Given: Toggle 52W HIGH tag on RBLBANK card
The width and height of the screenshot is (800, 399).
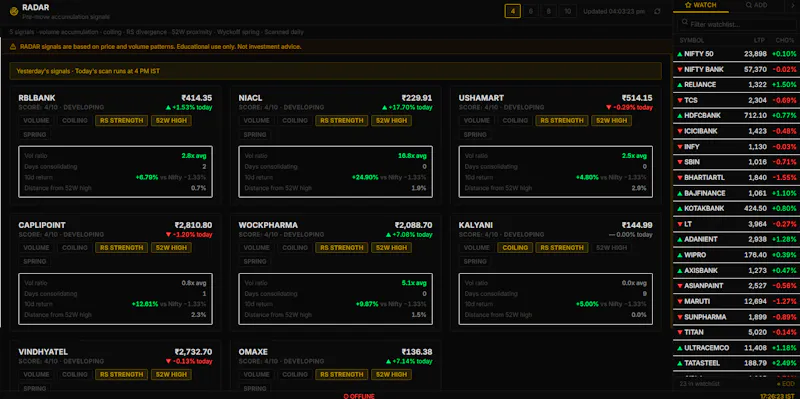Looking at the screenshot, I should (171, 121).
